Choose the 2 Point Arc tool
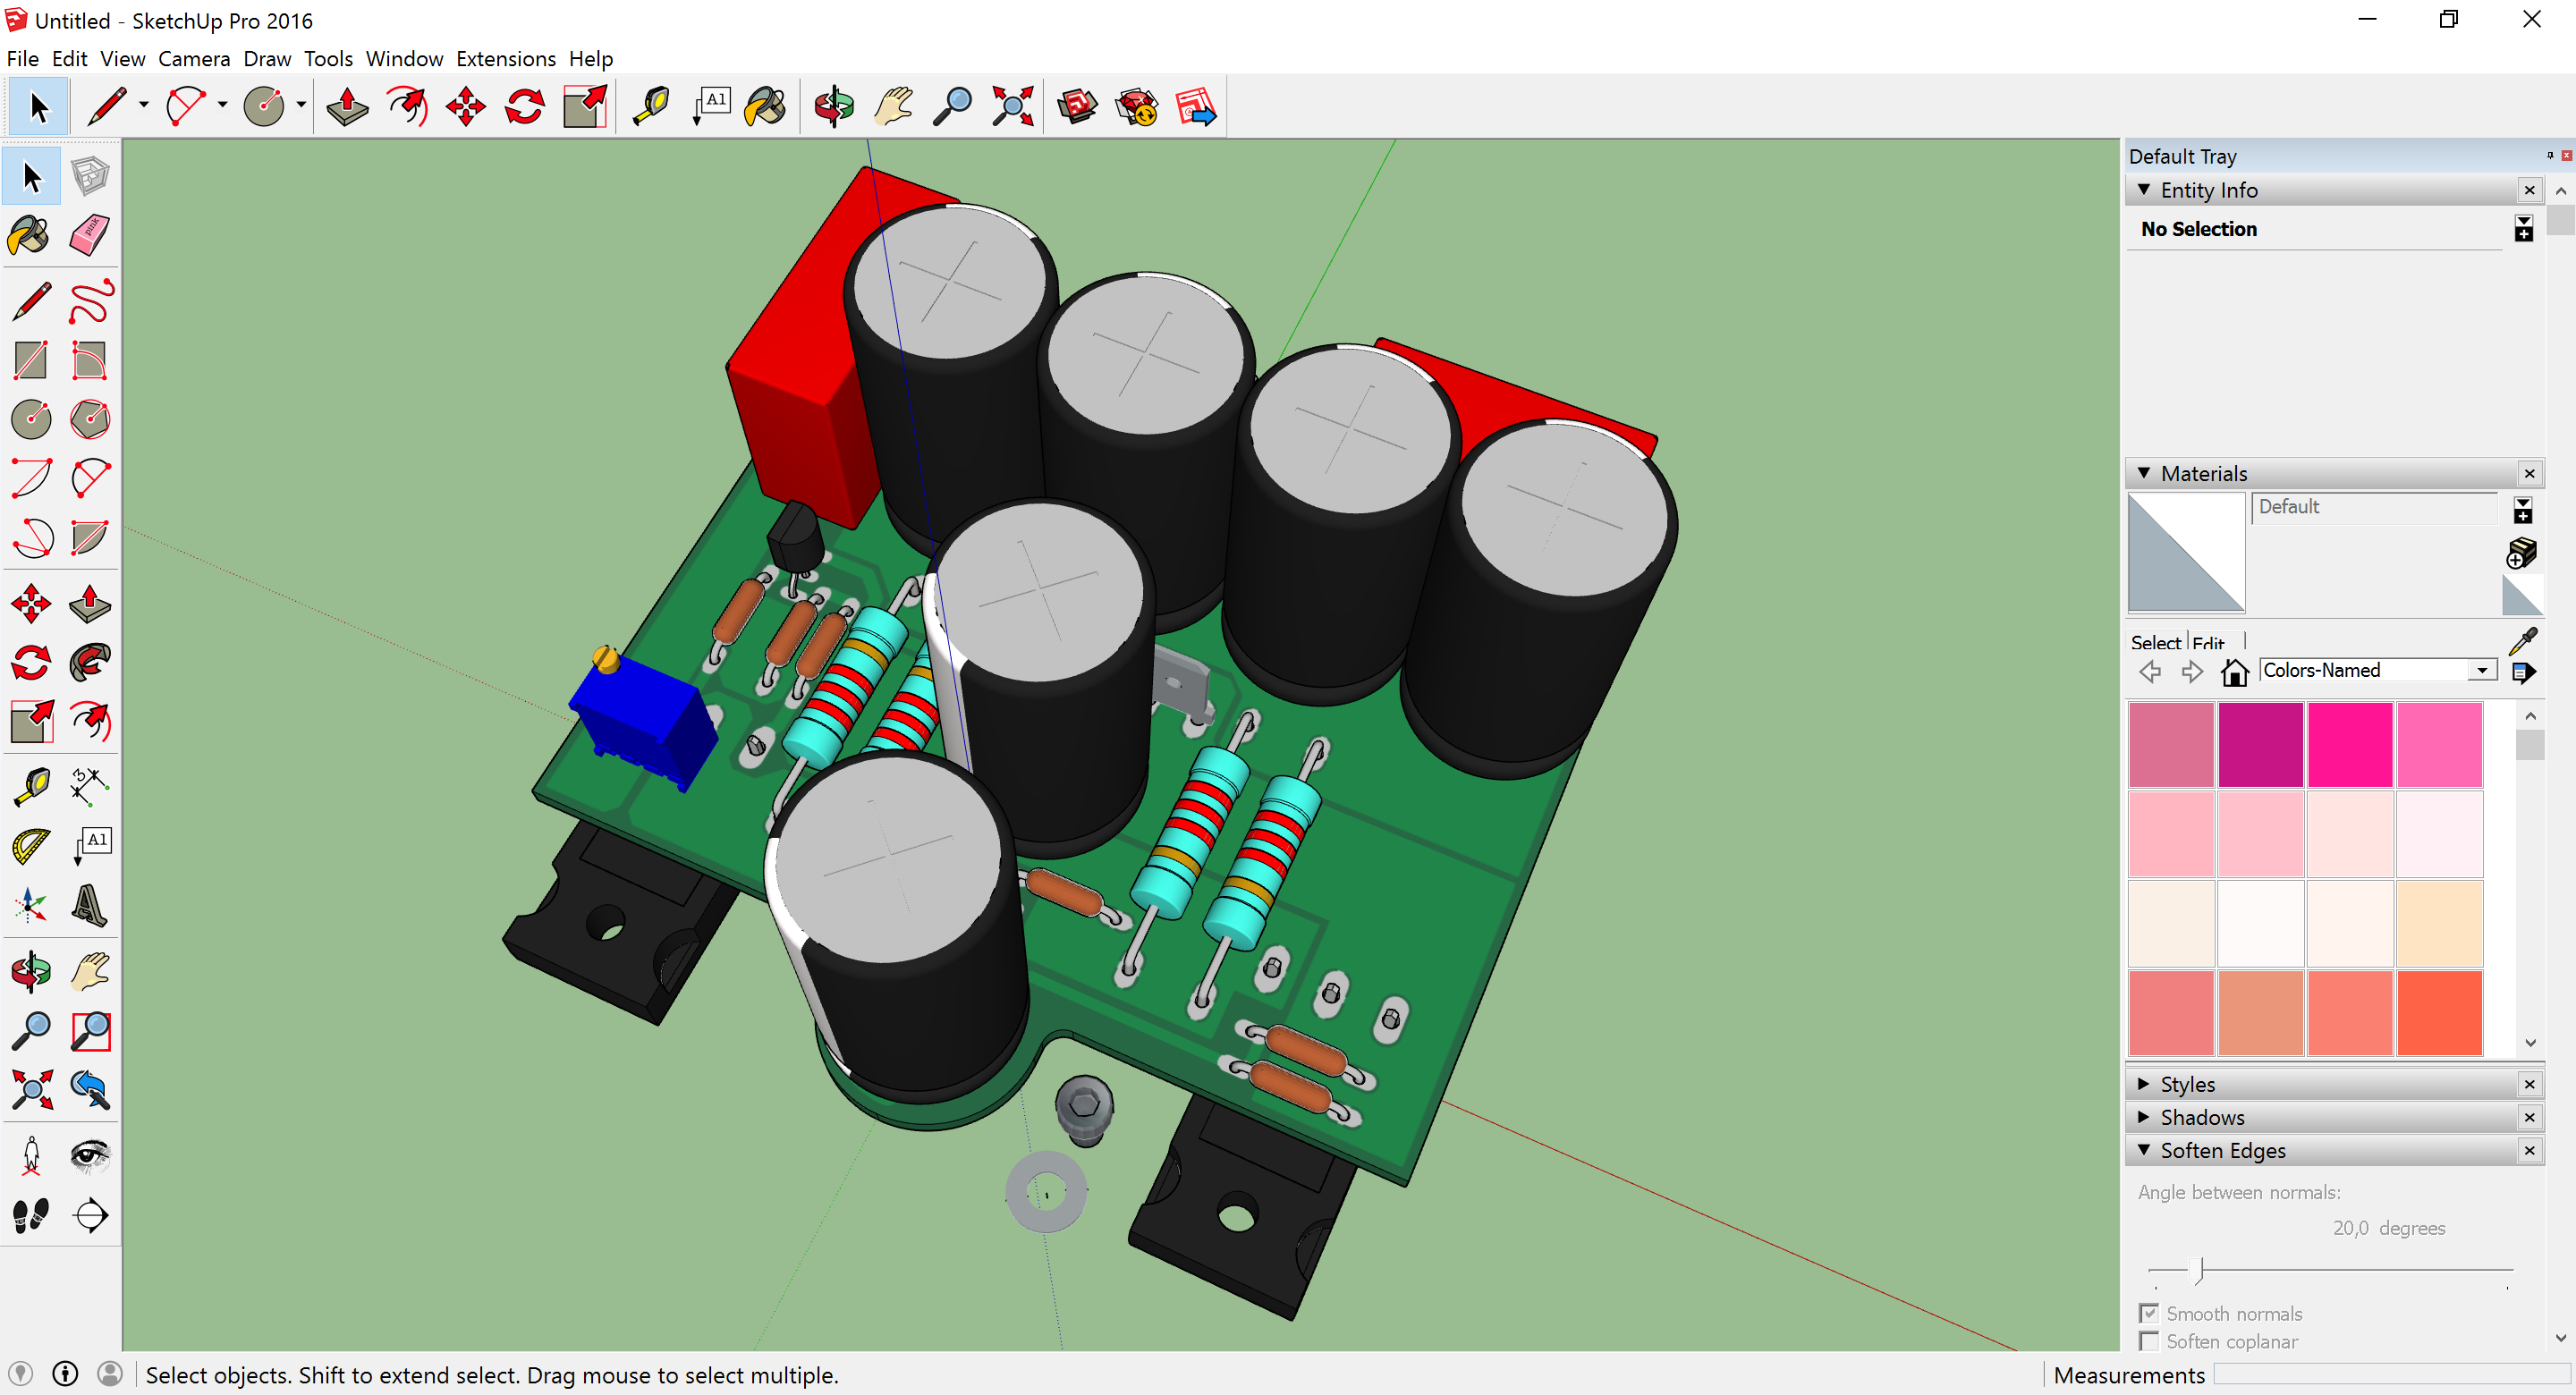The height and width of the screenshot is (1395, 2576). tap(90, 478)
